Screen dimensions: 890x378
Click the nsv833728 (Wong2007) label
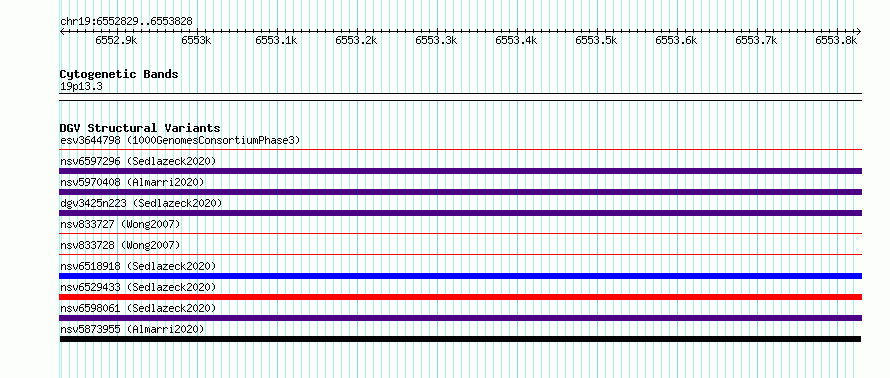[120, 245]
